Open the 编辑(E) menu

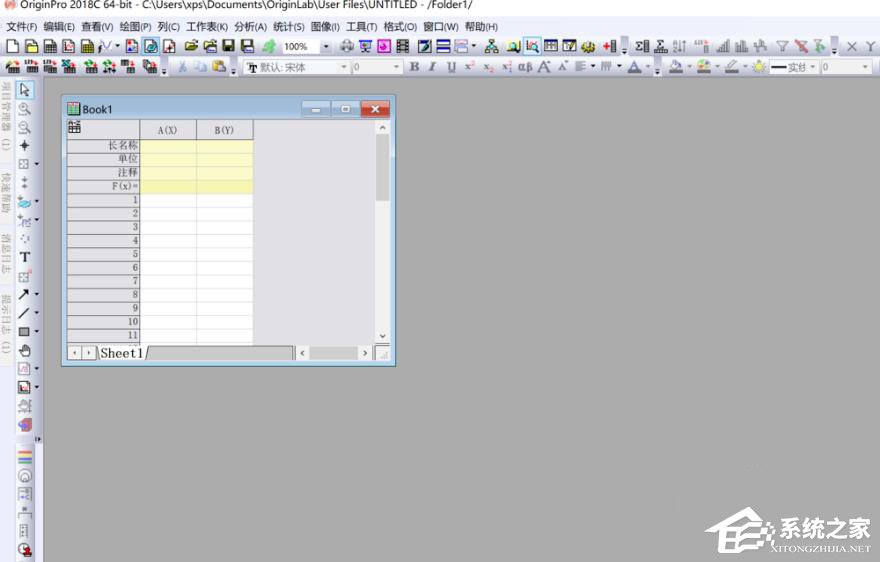coord(59,26)
